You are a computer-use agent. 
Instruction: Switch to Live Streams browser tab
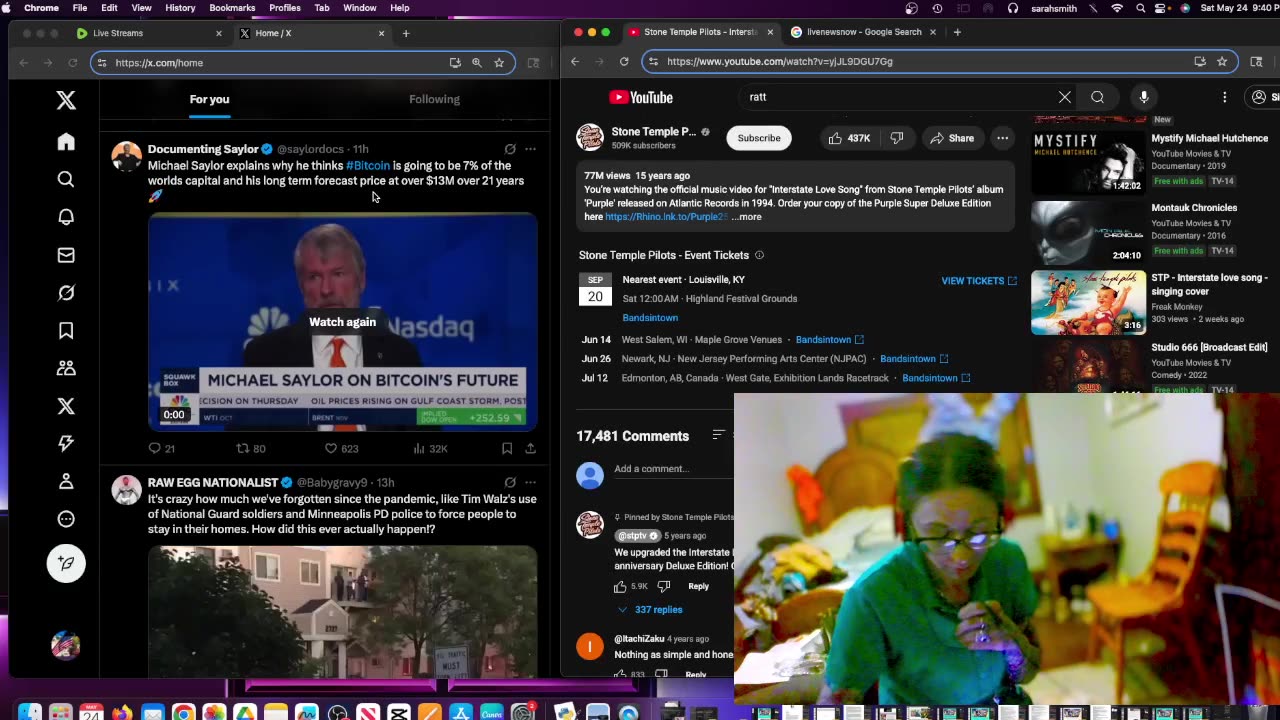(x=150, y=33)
